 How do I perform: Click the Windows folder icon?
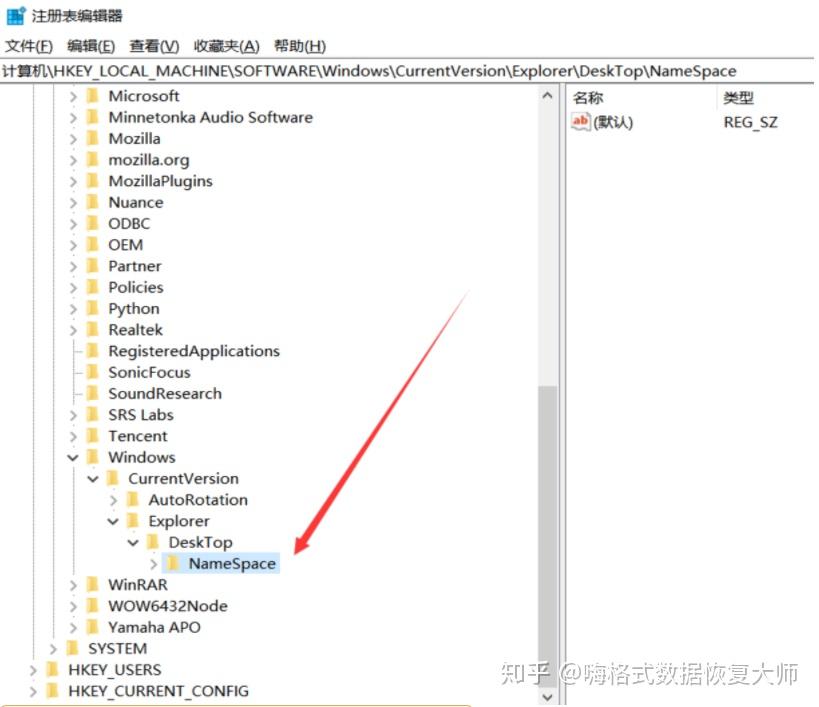(93, 457)
